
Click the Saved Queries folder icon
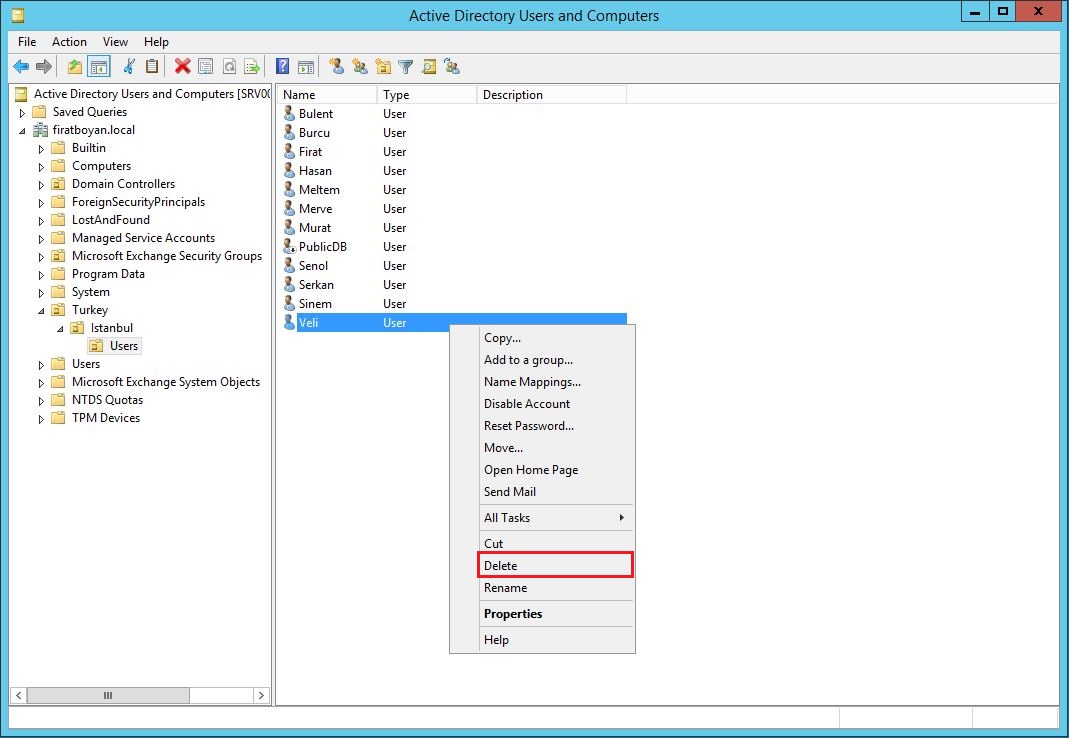coord(40,112)
